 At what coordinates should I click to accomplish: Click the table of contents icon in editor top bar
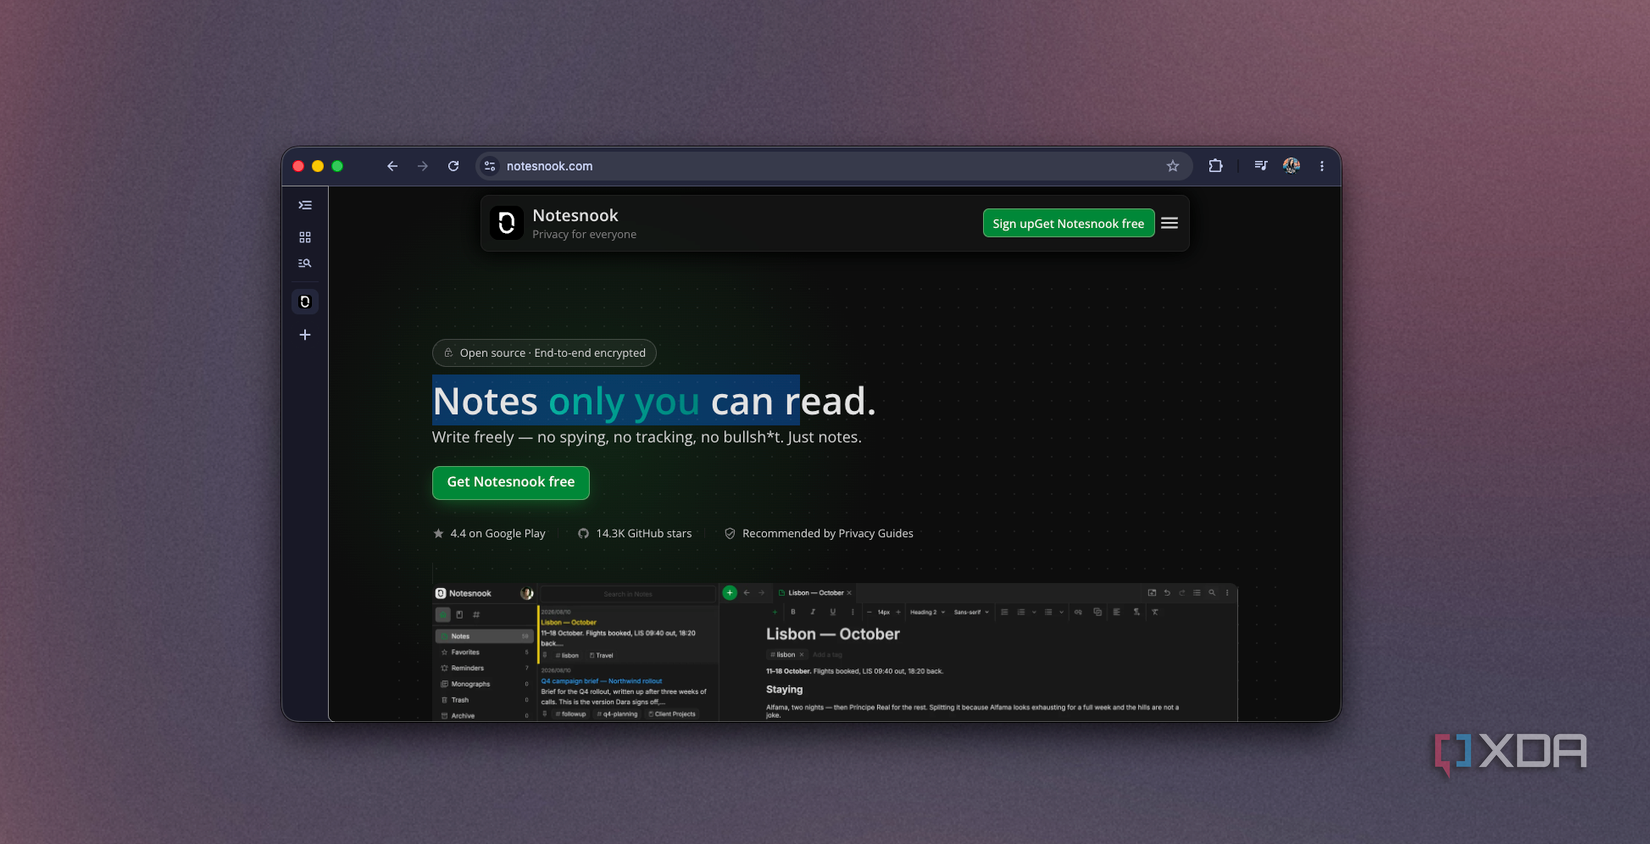click(x=1197, y=593)
